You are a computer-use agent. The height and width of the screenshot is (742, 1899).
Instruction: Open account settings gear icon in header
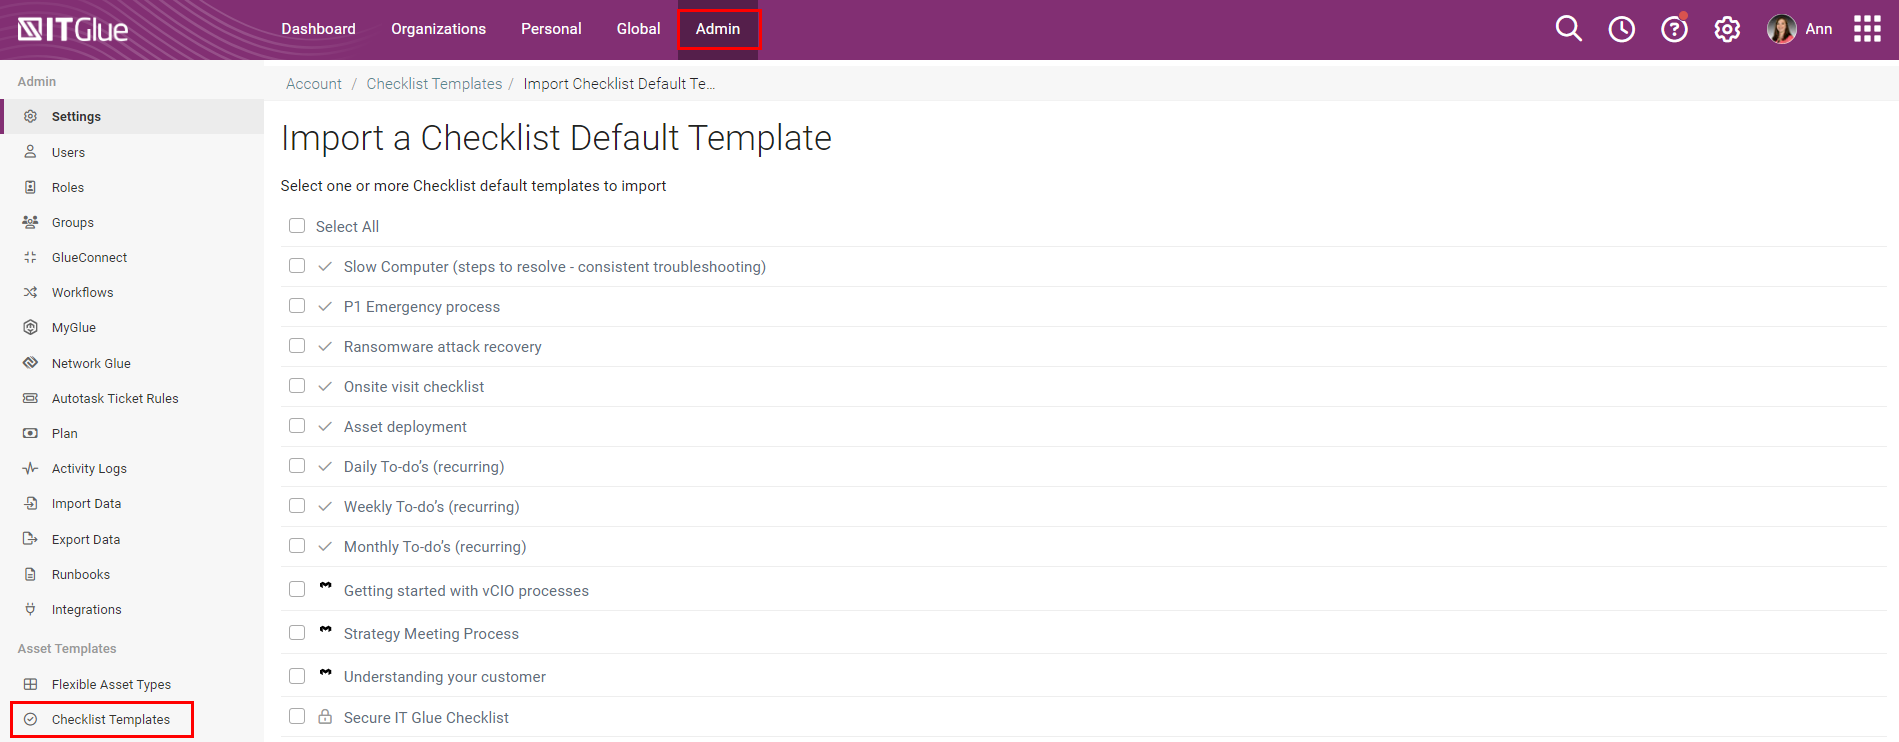[x=1727, y=29]
